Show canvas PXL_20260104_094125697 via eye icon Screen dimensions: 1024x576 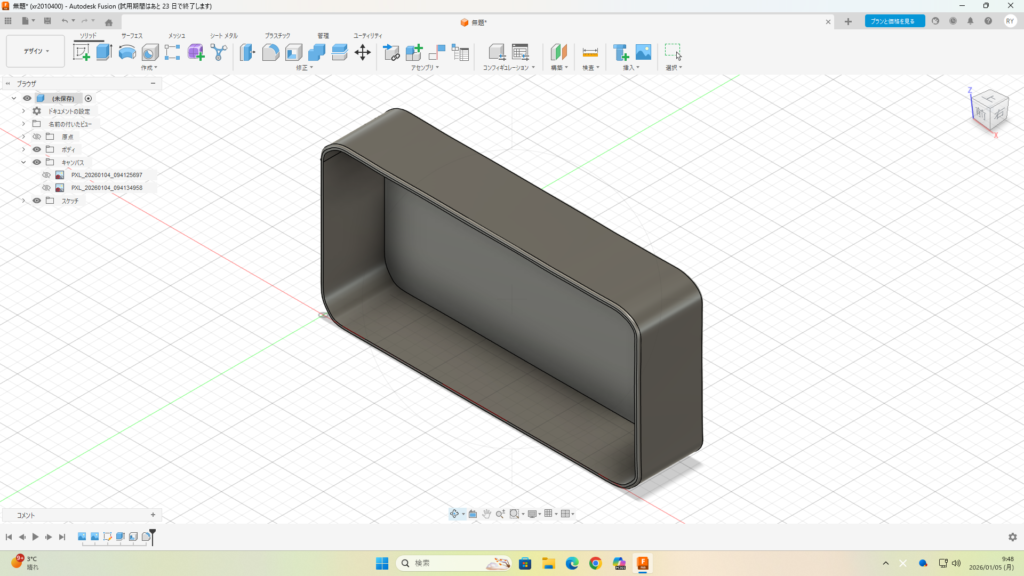click(x=46, y=175)
